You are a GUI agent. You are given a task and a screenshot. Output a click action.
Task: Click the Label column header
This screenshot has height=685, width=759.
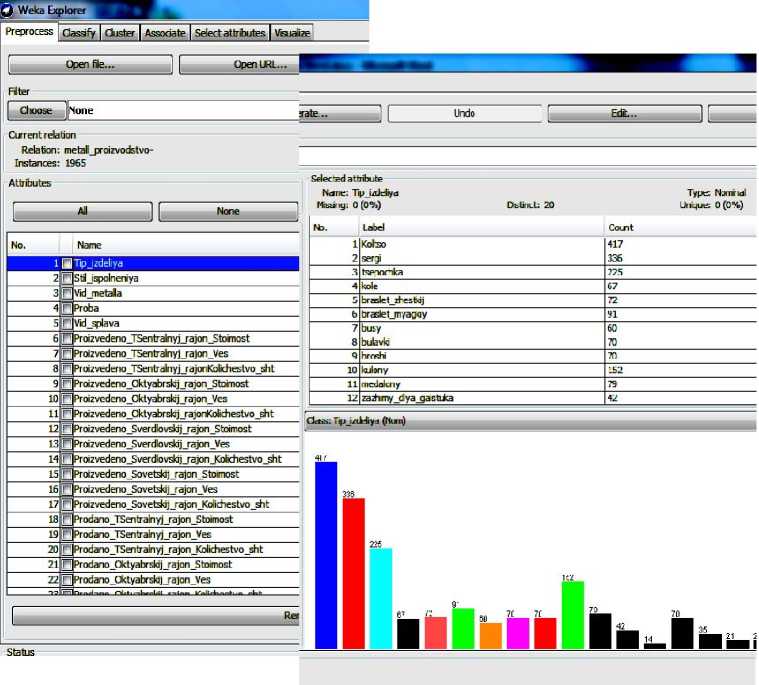(482, 228)
